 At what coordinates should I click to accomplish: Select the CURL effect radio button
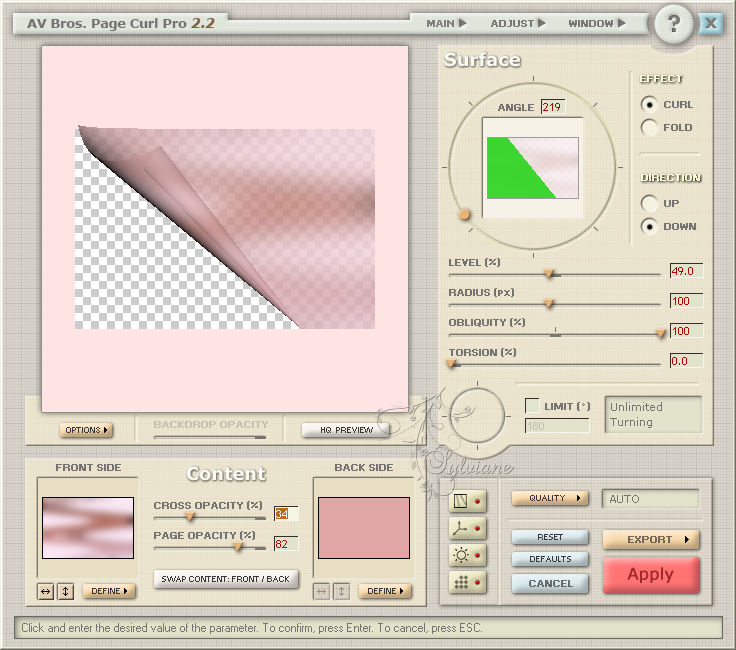click(649, 104)
